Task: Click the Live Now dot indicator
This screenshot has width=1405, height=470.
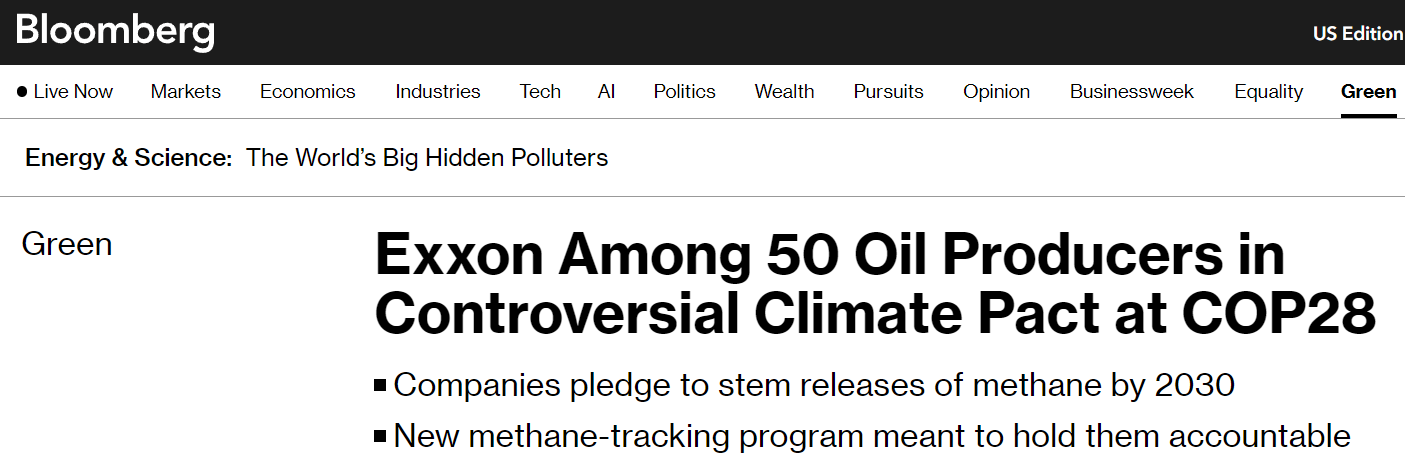Action: pos(22,92)
